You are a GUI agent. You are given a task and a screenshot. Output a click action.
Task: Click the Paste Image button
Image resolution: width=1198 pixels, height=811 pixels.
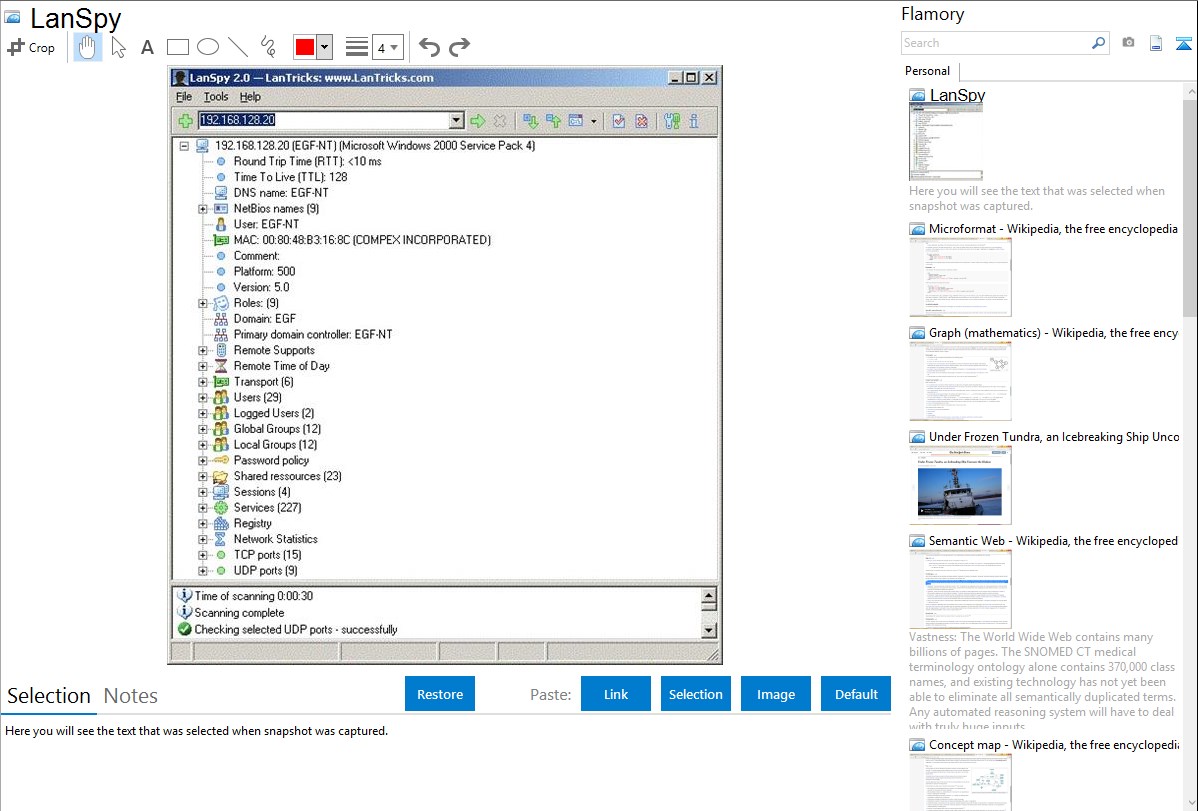click(775, 694)
